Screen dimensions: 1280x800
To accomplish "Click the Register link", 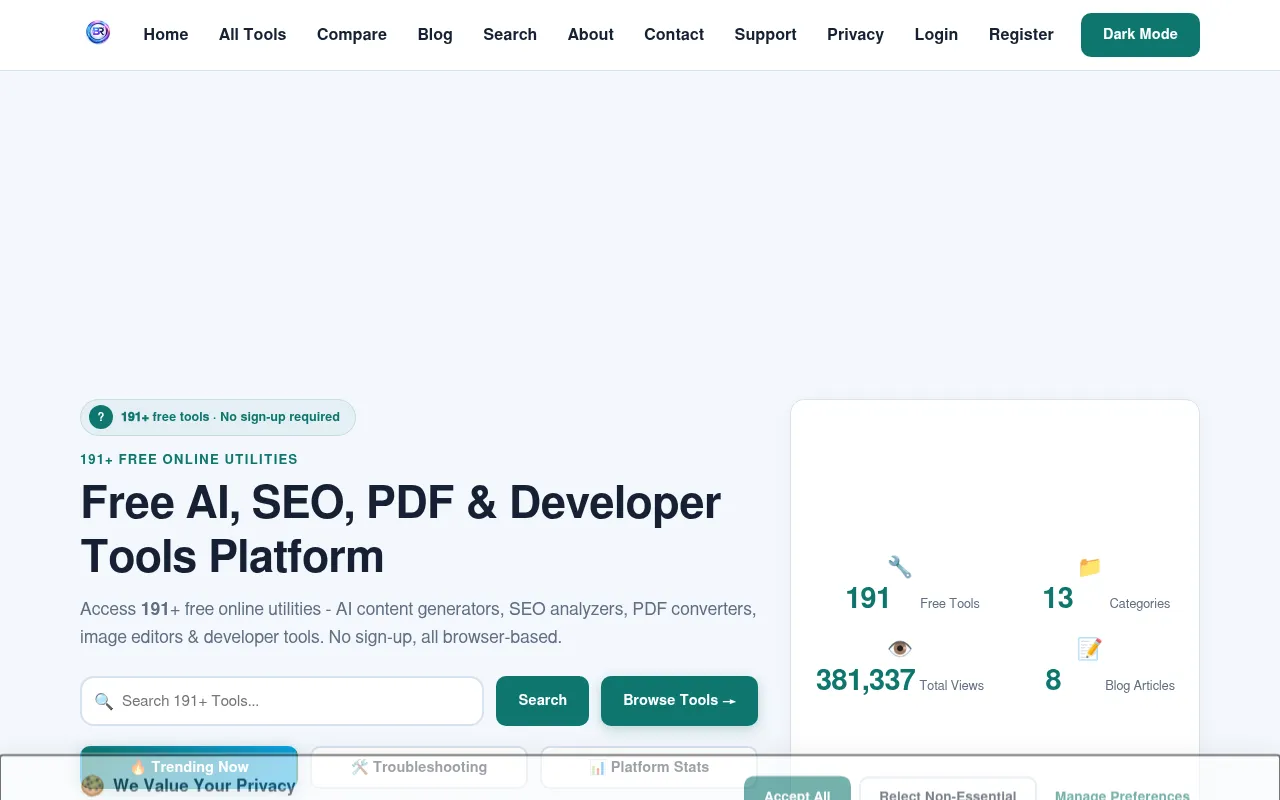I will pos(1021,34).
